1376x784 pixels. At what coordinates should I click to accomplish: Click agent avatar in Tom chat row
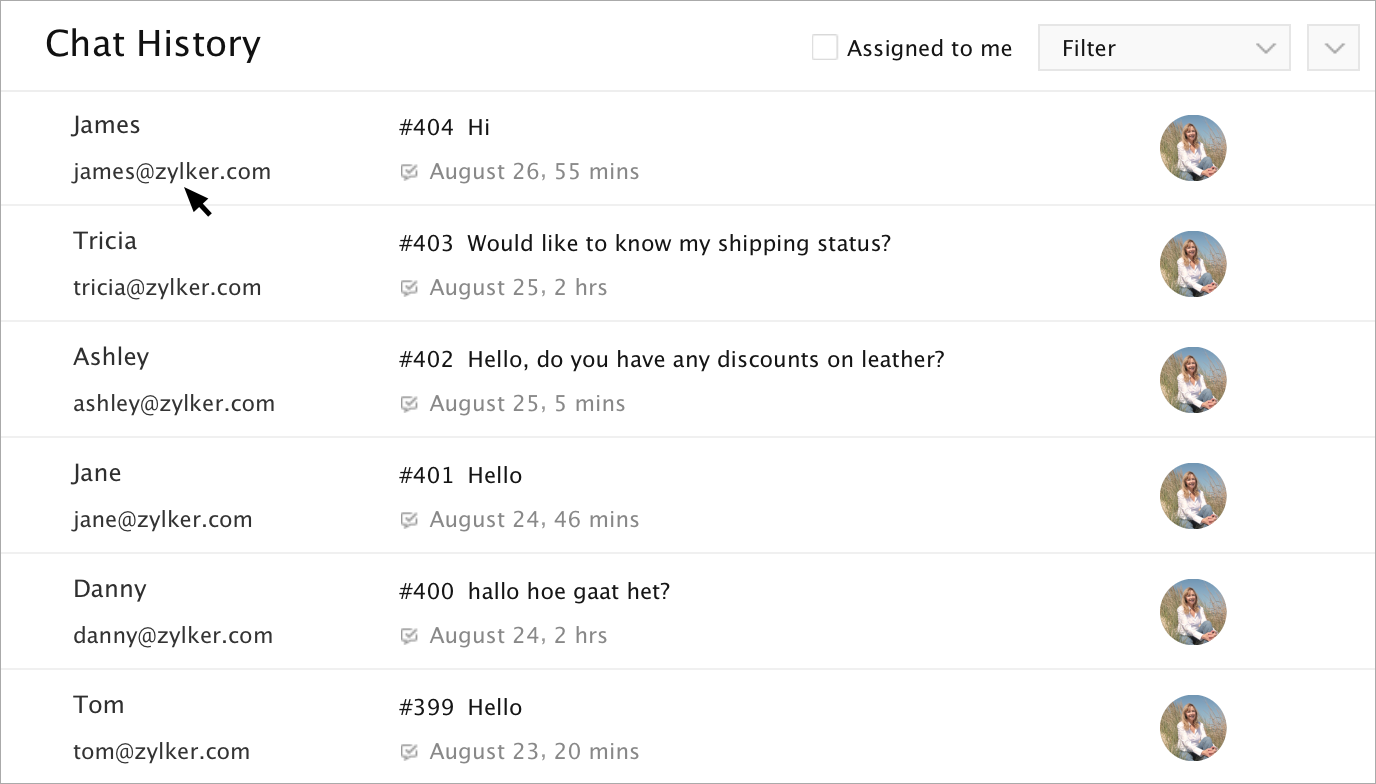click(x=1193, y=728)
